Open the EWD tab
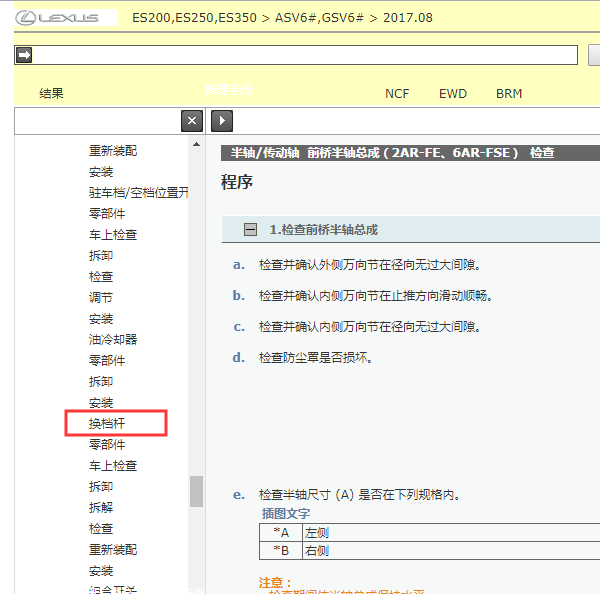600x594 pixels. tap(453, 94)
